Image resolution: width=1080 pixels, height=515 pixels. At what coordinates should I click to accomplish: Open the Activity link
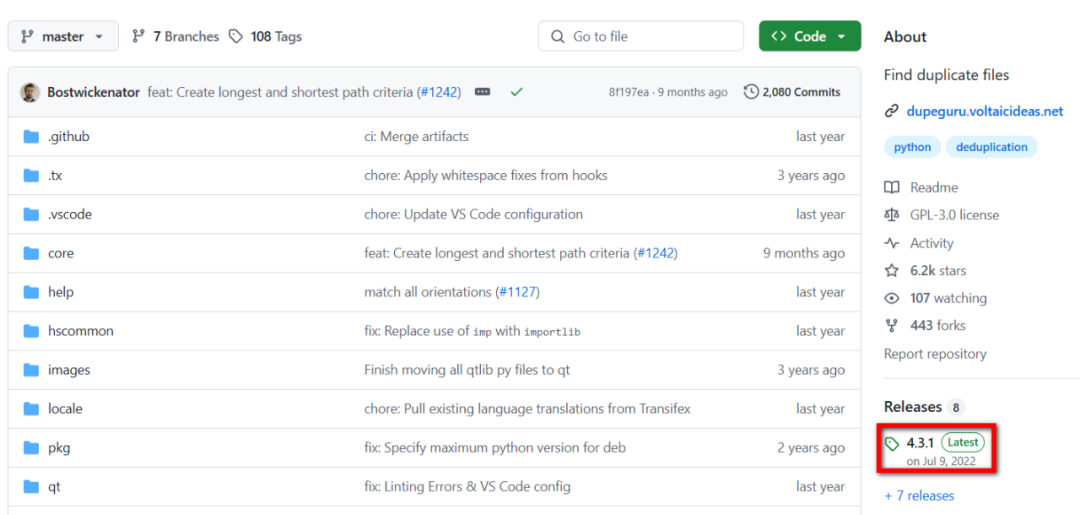pyautogui.click(x=932, y=243)
